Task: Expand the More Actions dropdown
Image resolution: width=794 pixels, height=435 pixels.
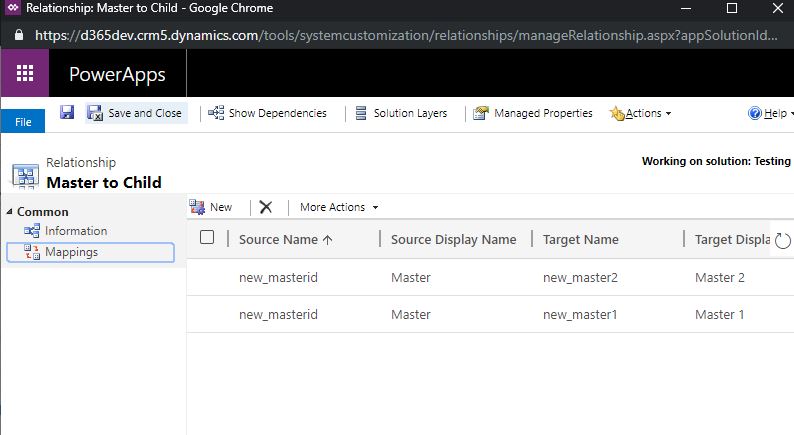Action: [339, 207]
